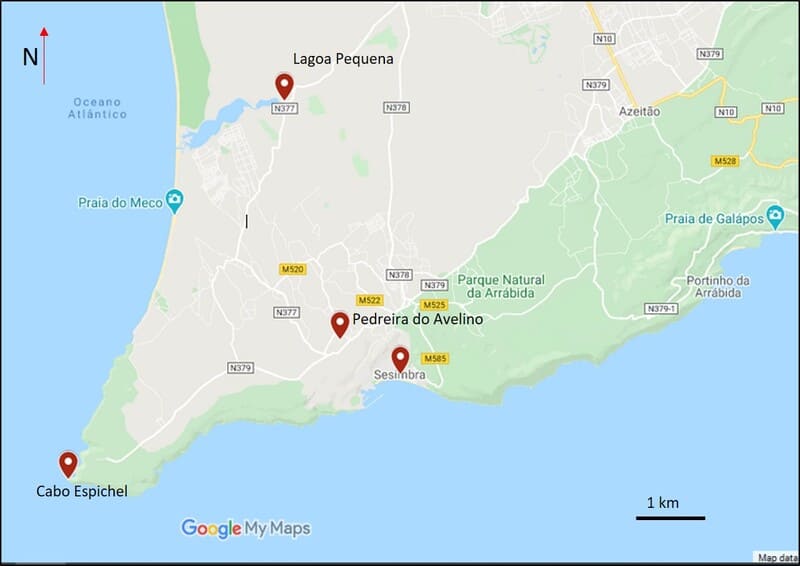Image resolution: width=800 pixels, height=566 pixels.
Task: Click the Oceano Atlântico label
Action: (x=97, y=108)
